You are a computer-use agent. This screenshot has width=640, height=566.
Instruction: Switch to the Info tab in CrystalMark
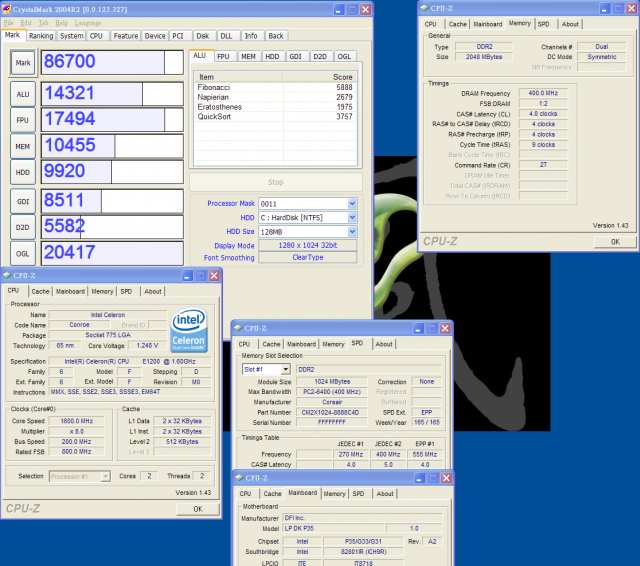click(x=251, y=36)
